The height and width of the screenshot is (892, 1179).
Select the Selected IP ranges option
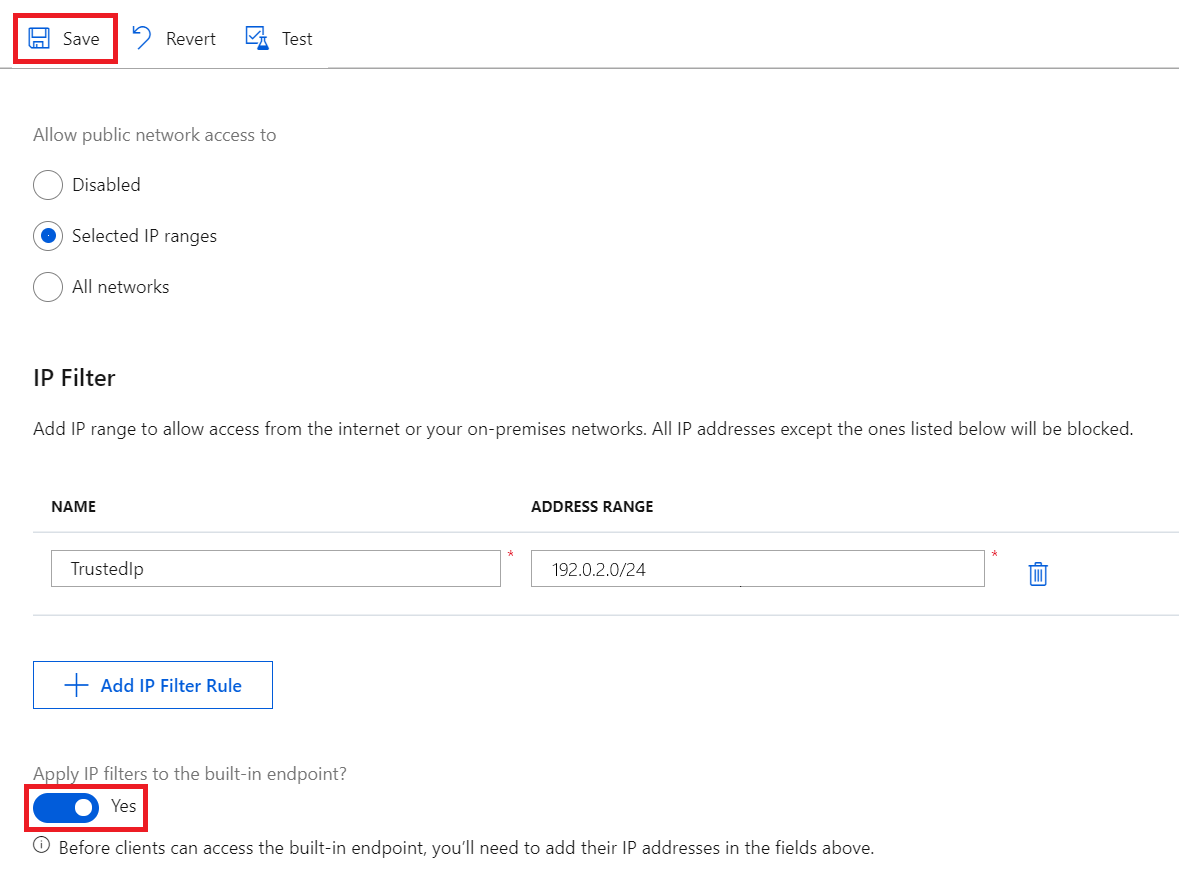[47, 236]
